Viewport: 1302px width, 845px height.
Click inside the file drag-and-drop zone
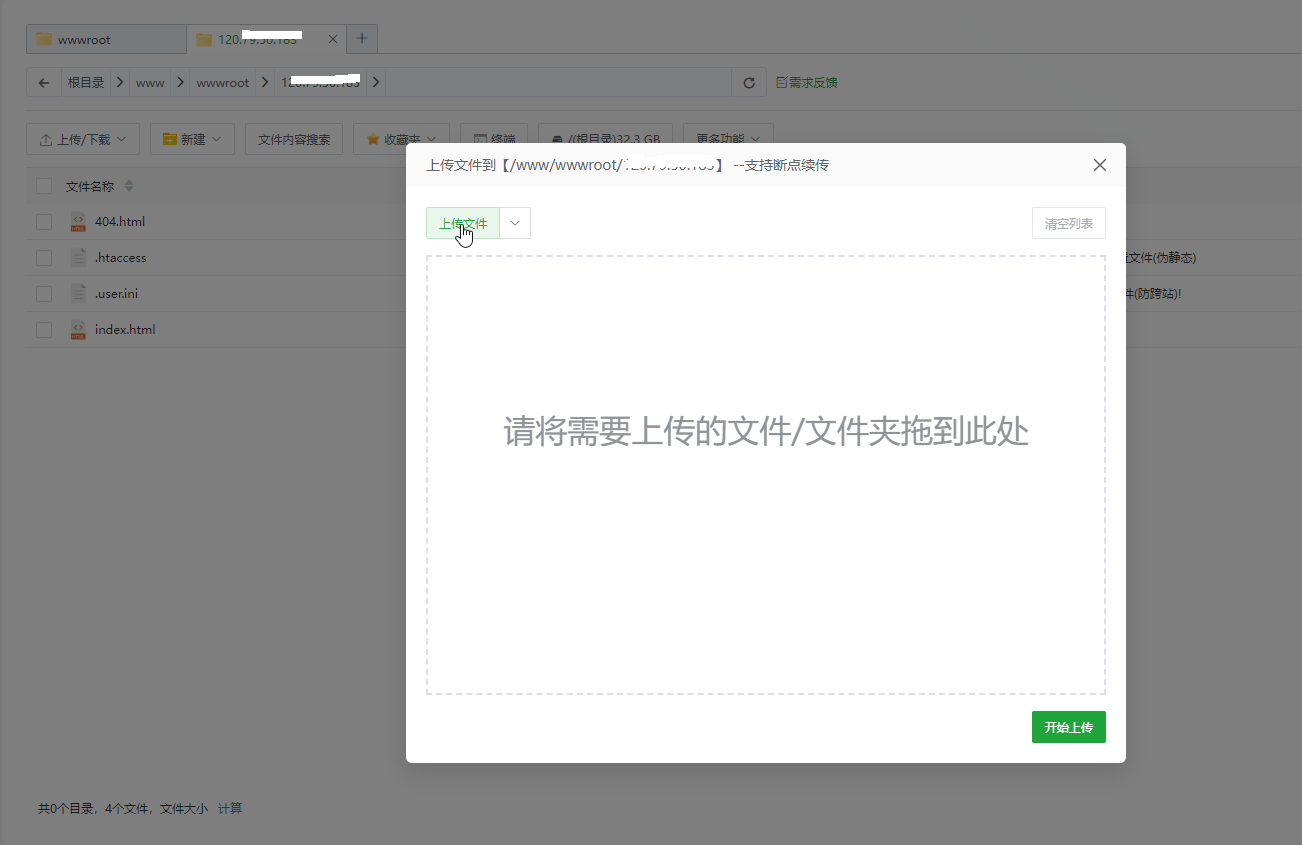click(x=765, y=473)
